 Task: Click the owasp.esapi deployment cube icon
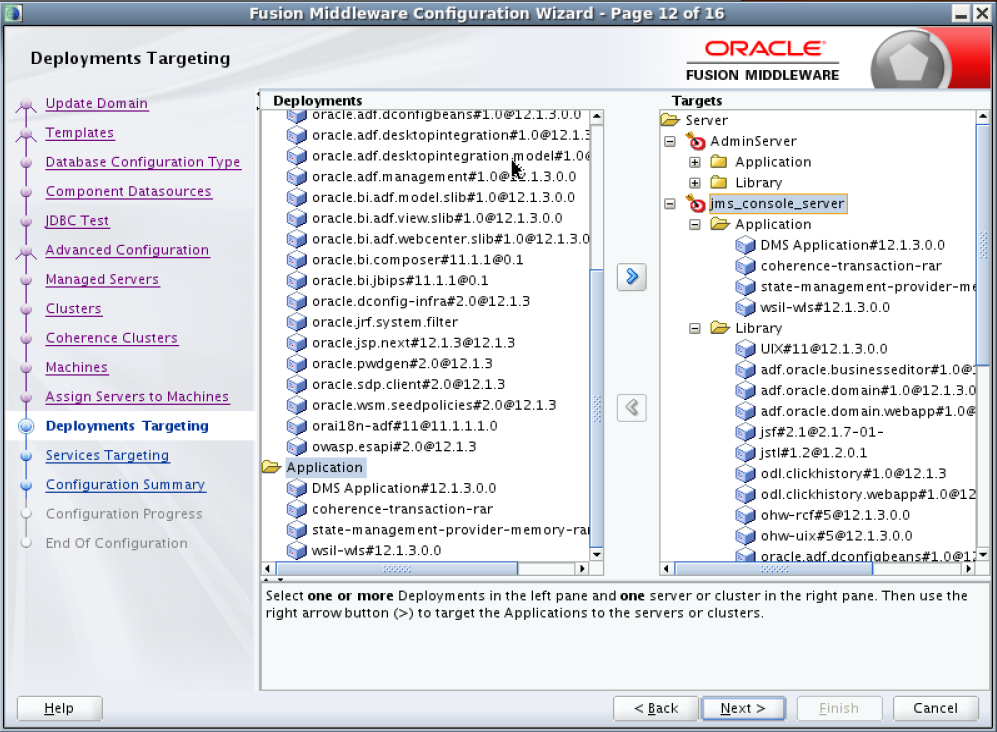(296, 447)
